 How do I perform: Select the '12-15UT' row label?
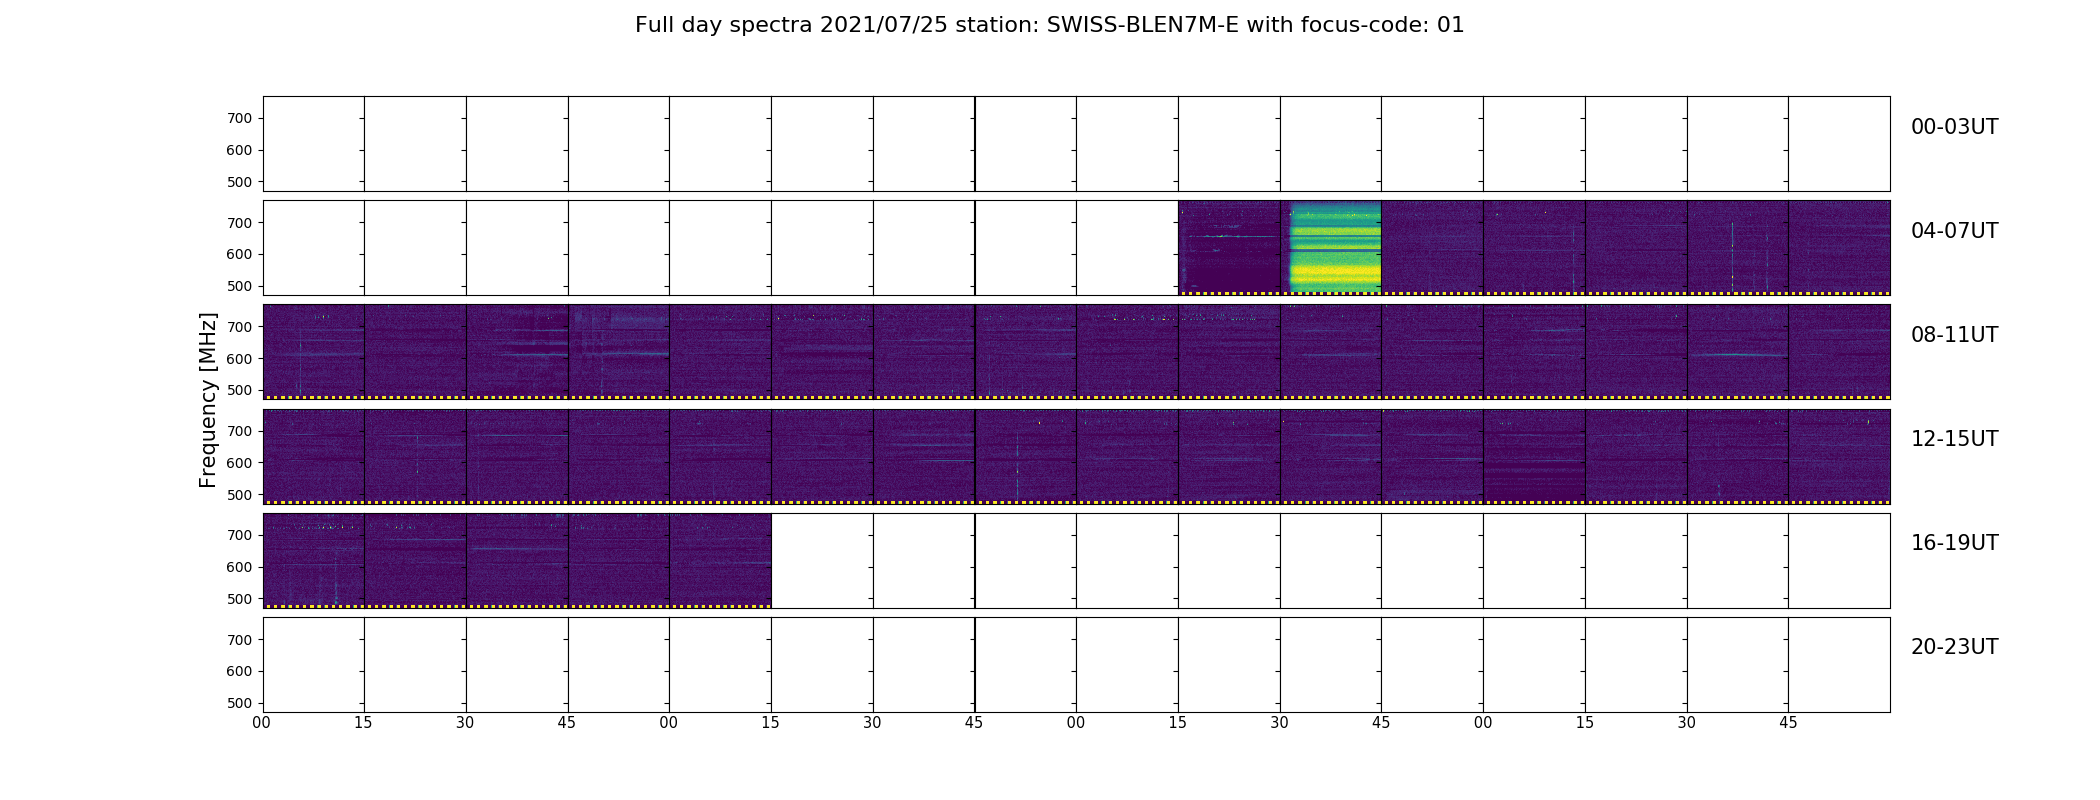click(x=1954, y=439)
